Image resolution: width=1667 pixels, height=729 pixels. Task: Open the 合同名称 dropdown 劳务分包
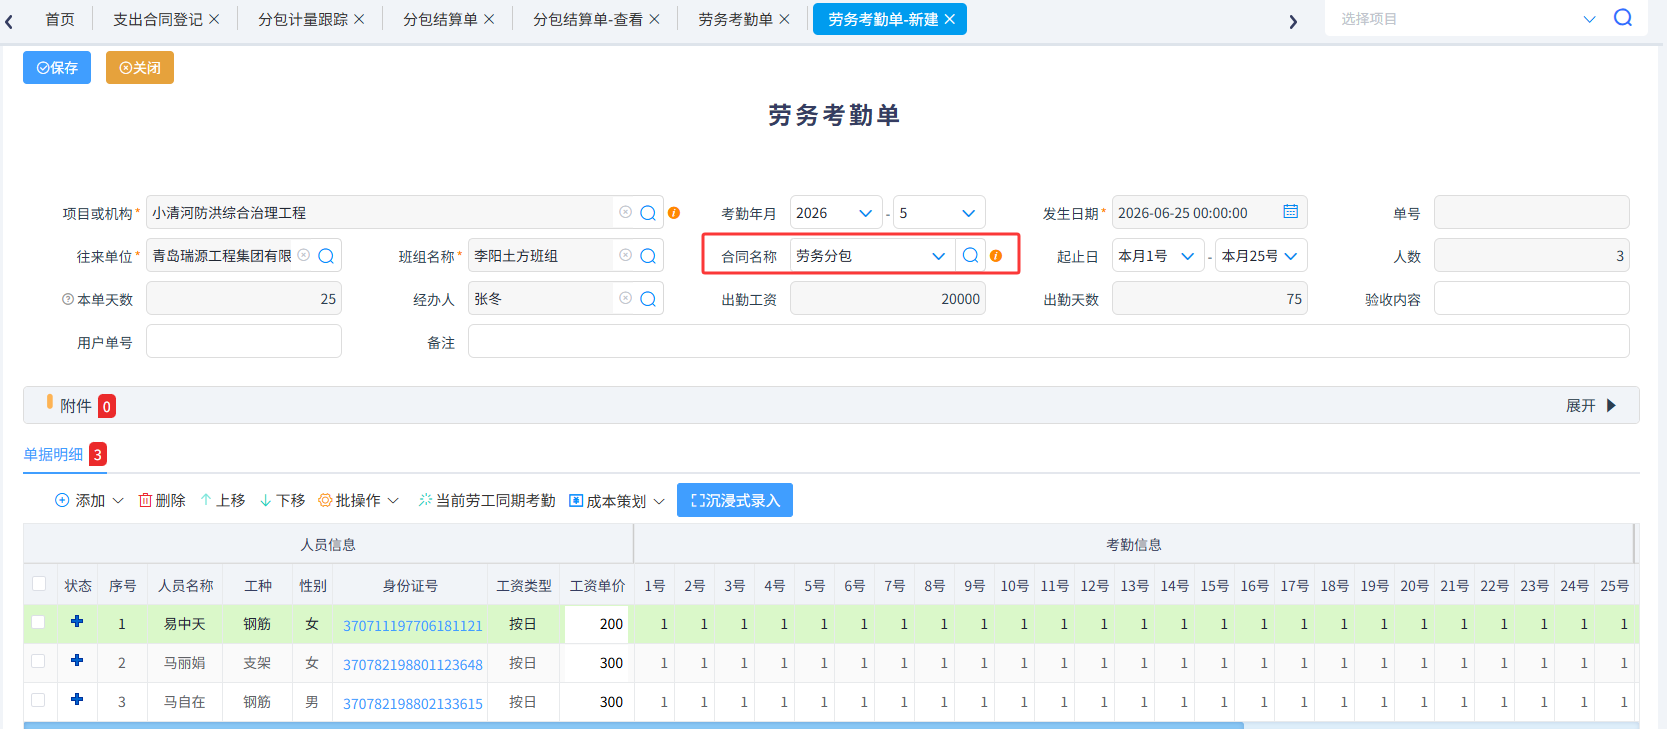[872, 256]
